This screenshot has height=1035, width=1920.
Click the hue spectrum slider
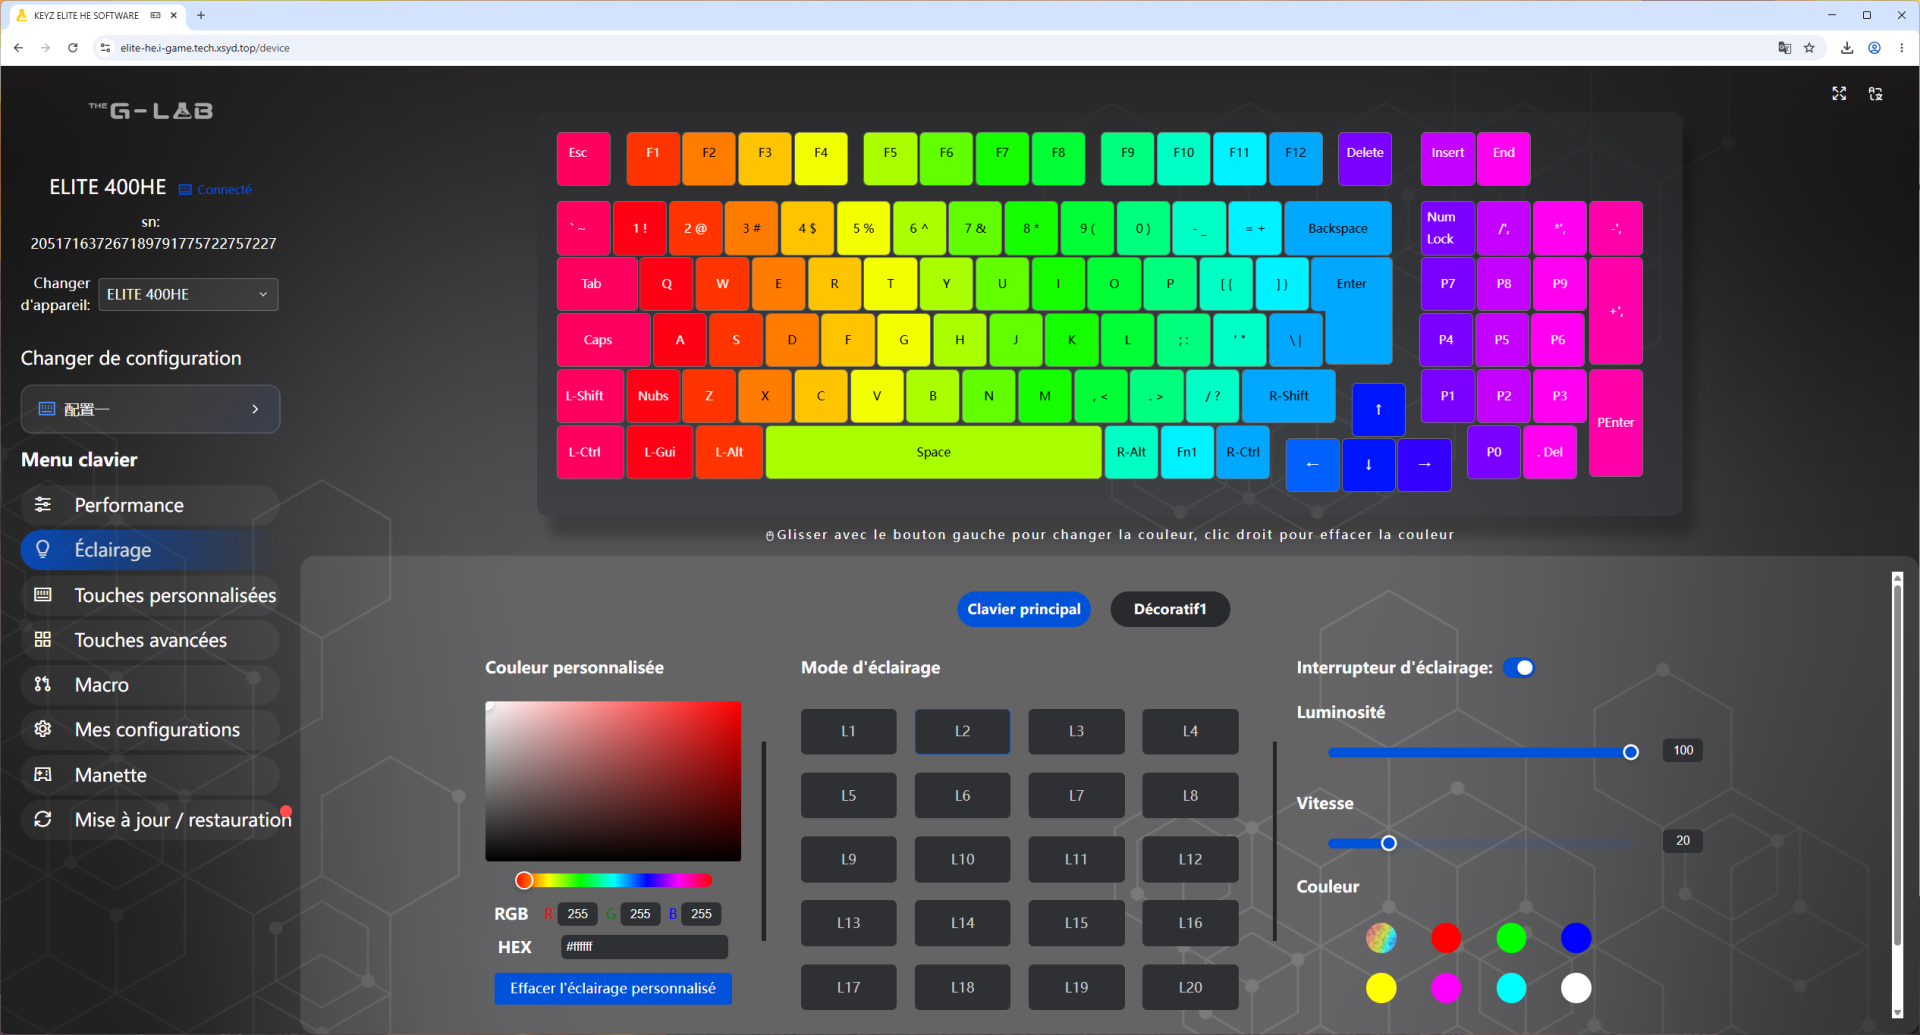614,880
